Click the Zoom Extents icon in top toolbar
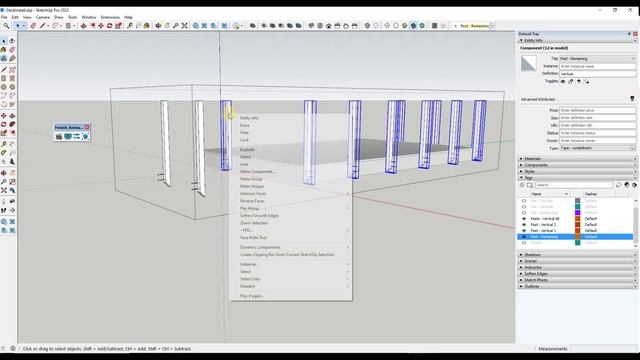 point(184,26)
